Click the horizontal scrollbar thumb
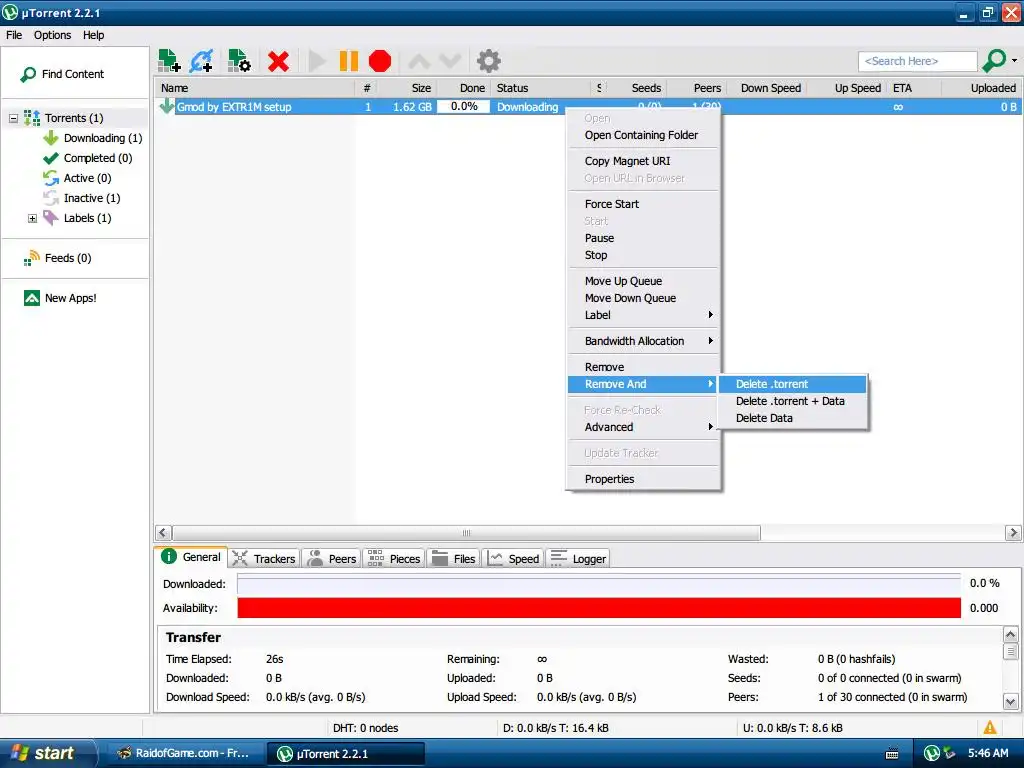1024x768 pixels. click(466, 533)
